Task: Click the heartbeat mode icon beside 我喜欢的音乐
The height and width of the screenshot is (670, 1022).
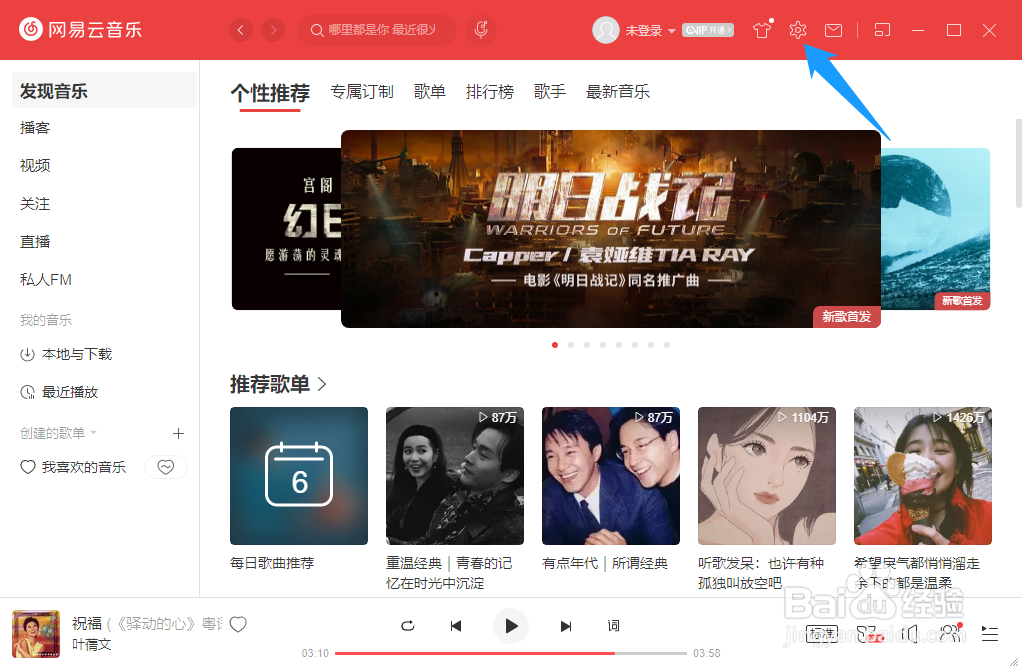Action: (x=166, y=467)
